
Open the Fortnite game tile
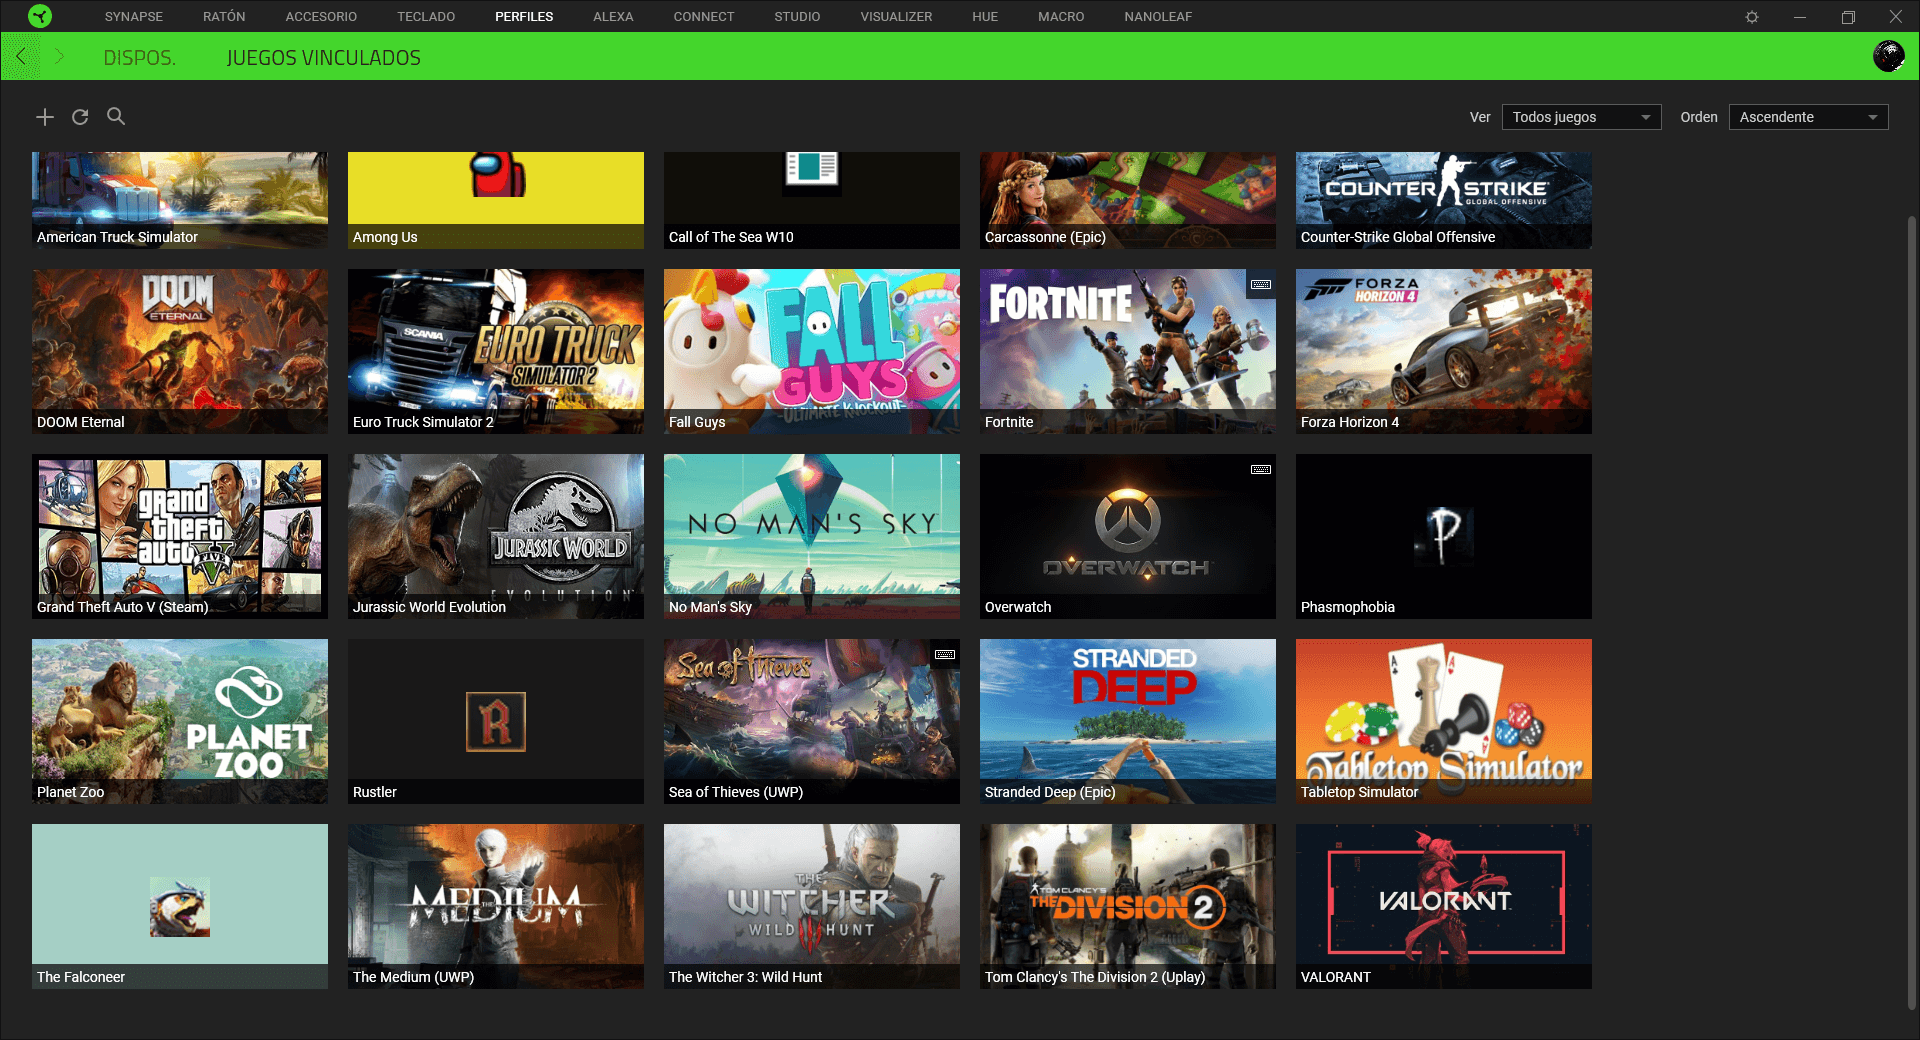point(1128,351)
